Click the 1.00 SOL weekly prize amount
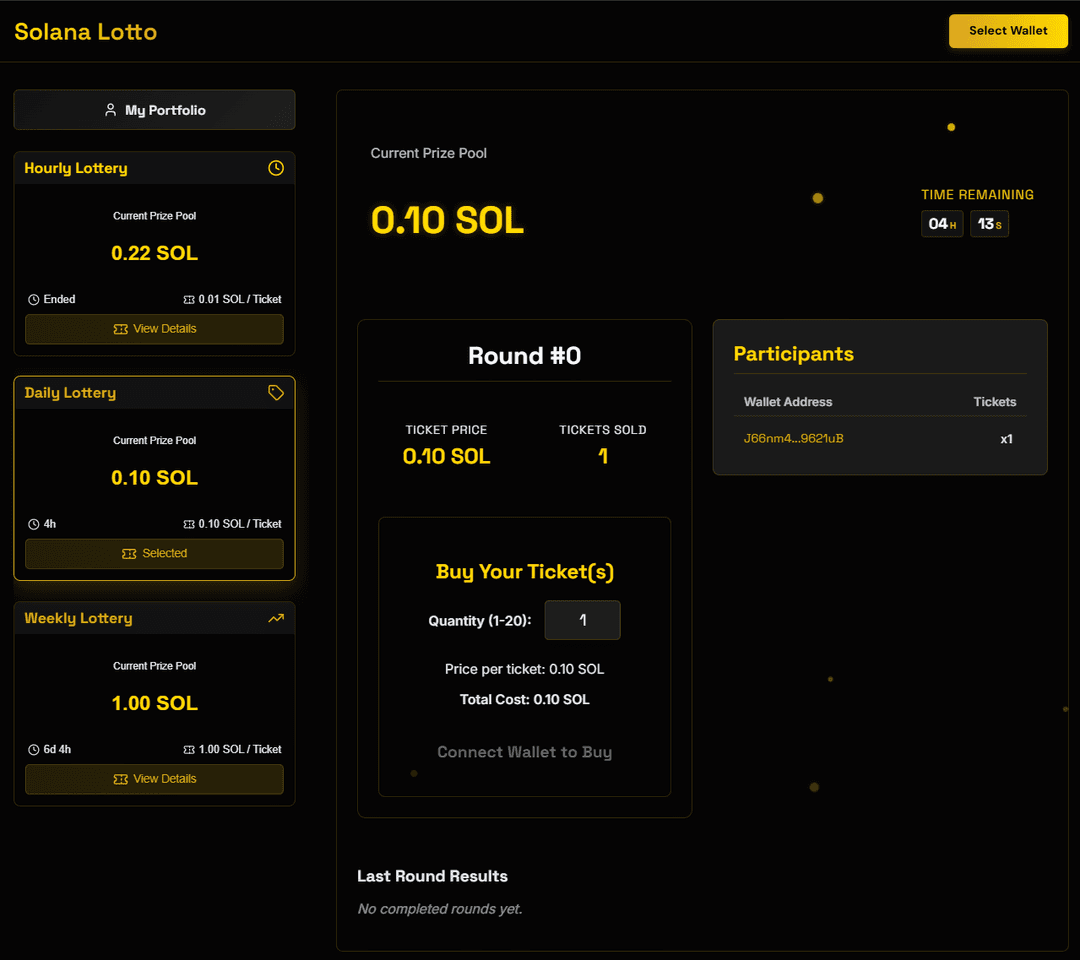Viewport: 1080px width, 960px height. (x=154, y=703)
